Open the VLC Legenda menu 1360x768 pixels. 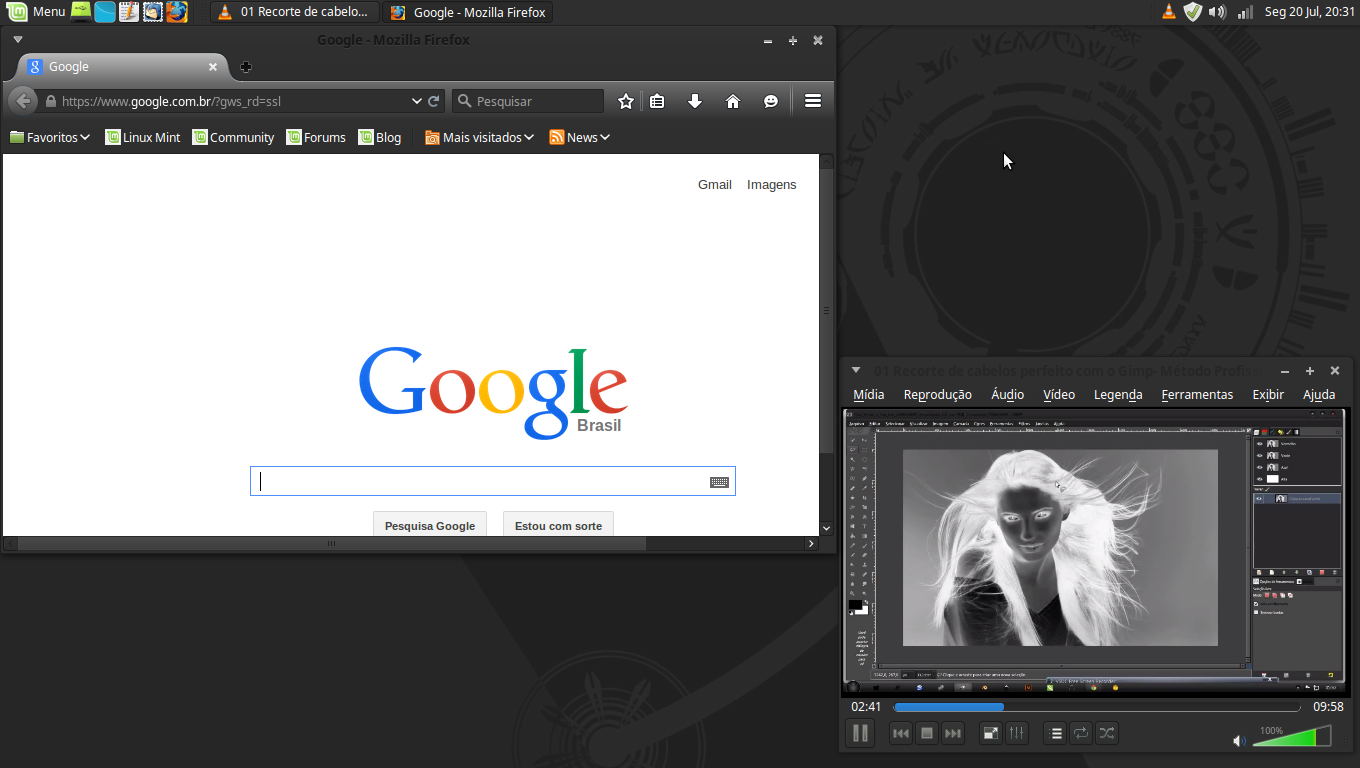click(x=1118, y=394)
